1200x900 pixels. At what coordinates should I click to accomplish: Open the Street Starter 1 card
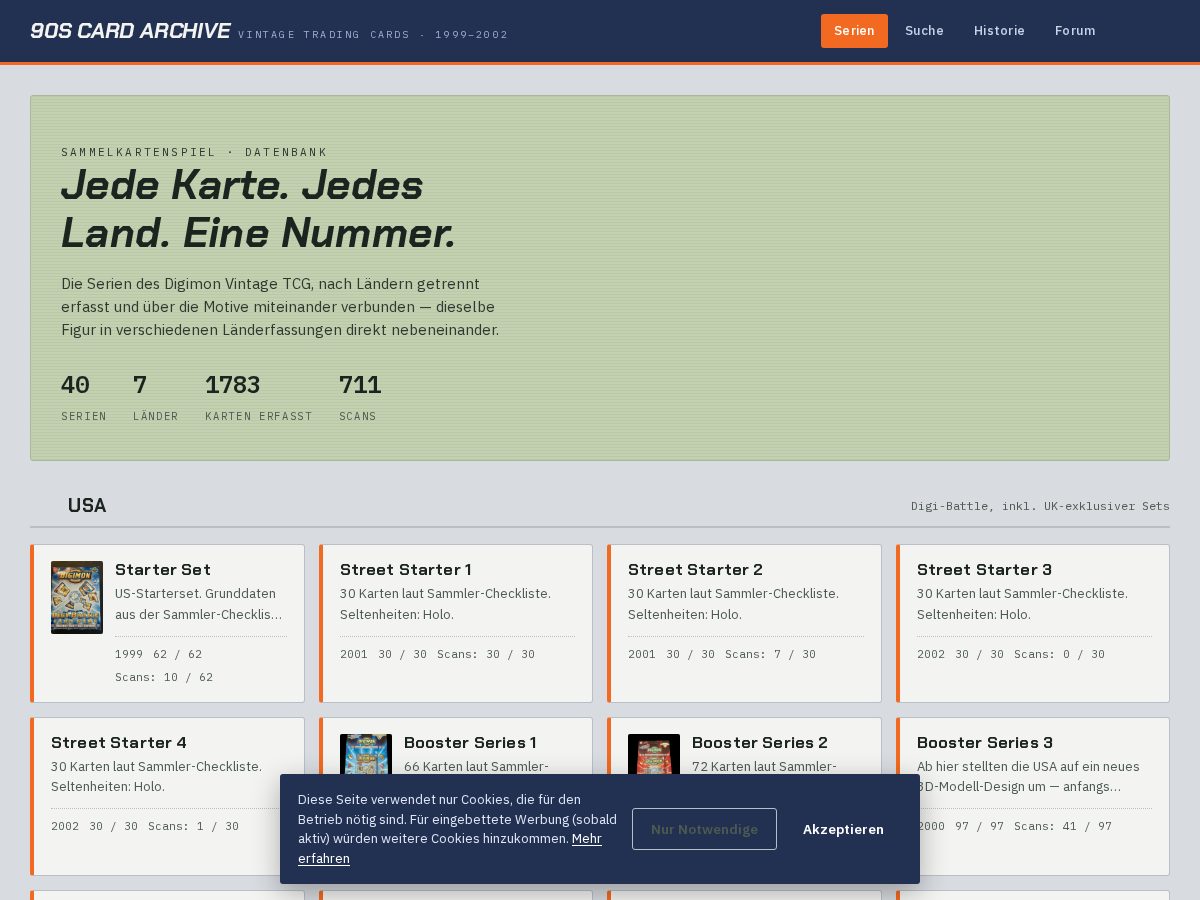[456, 623]
